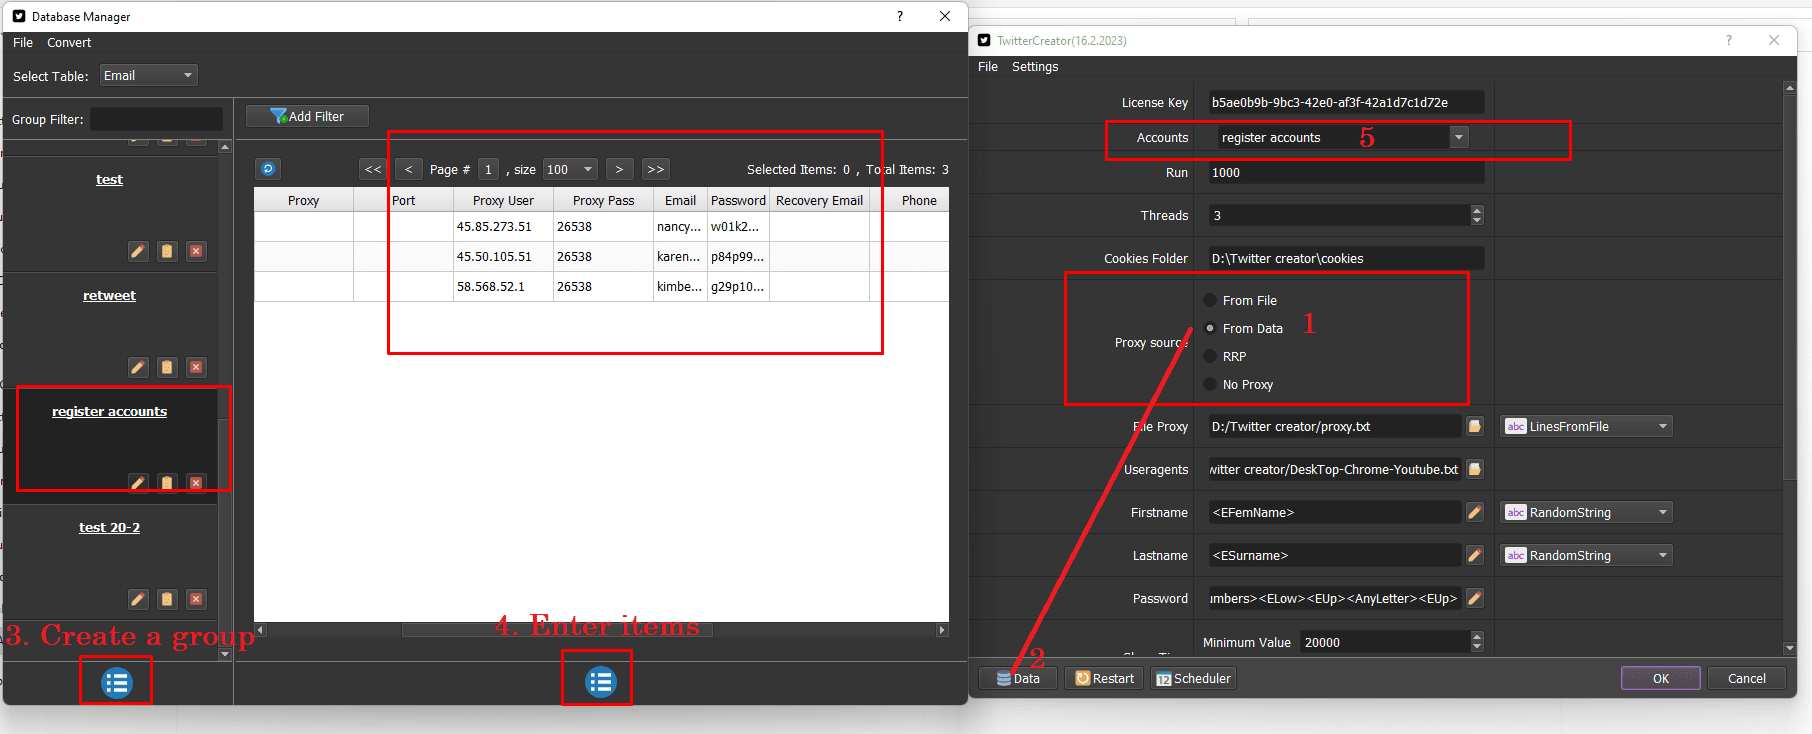Open TwitterCreator help question mark
The width and height of the screenshot is (1812, 734).
[x=1728, y=40]
